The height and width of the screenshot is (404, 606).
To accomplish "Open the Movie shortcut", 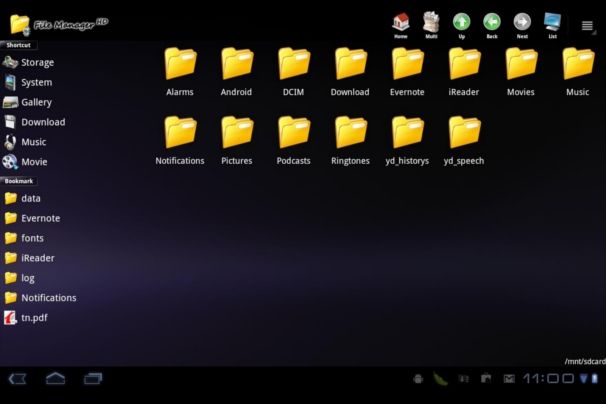I will 25,162.
